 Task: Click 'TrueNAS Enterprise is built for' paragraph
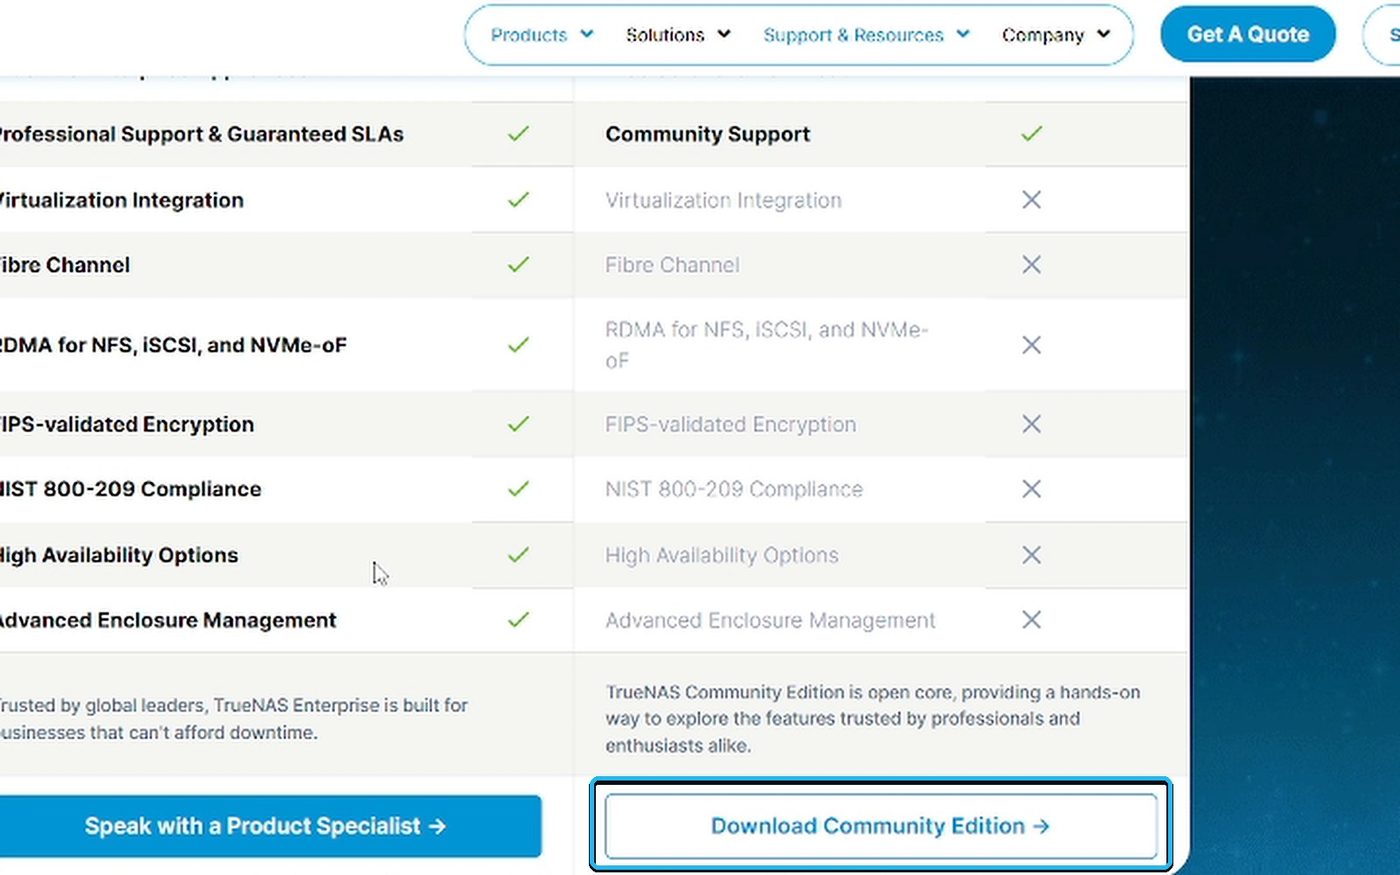(x=234, y=719)
